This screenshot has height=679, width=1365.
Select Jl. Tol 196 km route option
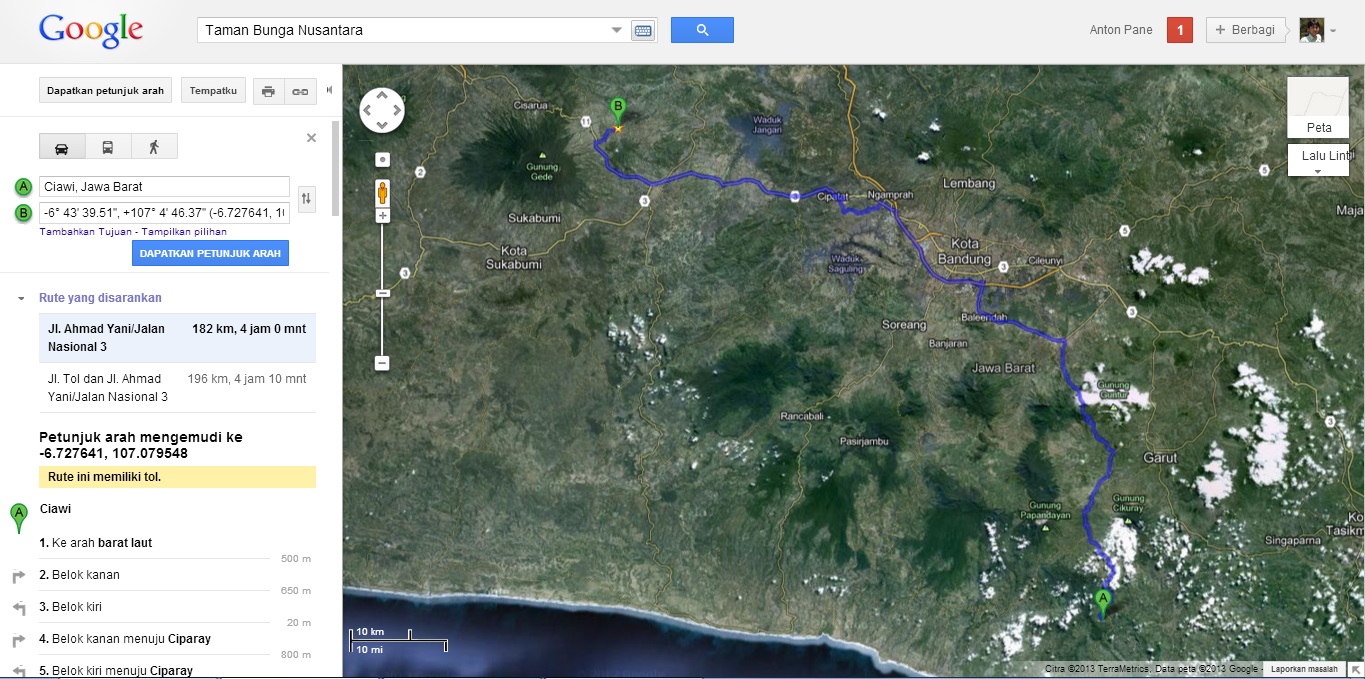(x=177, y=388)
